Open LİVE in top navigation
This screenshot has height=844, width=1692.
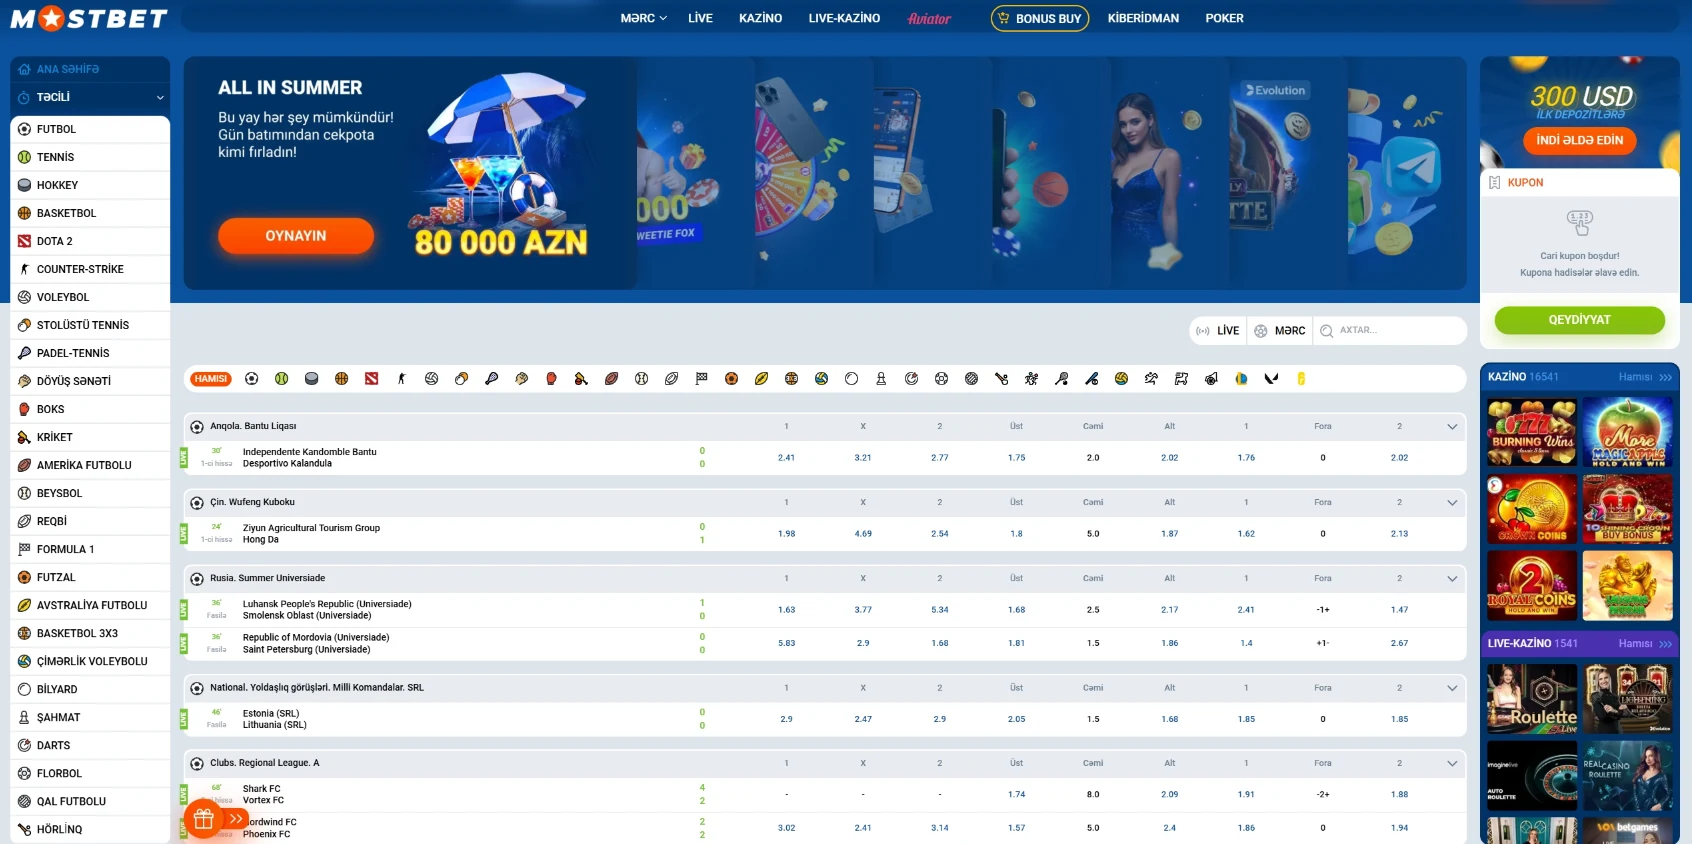700,18
